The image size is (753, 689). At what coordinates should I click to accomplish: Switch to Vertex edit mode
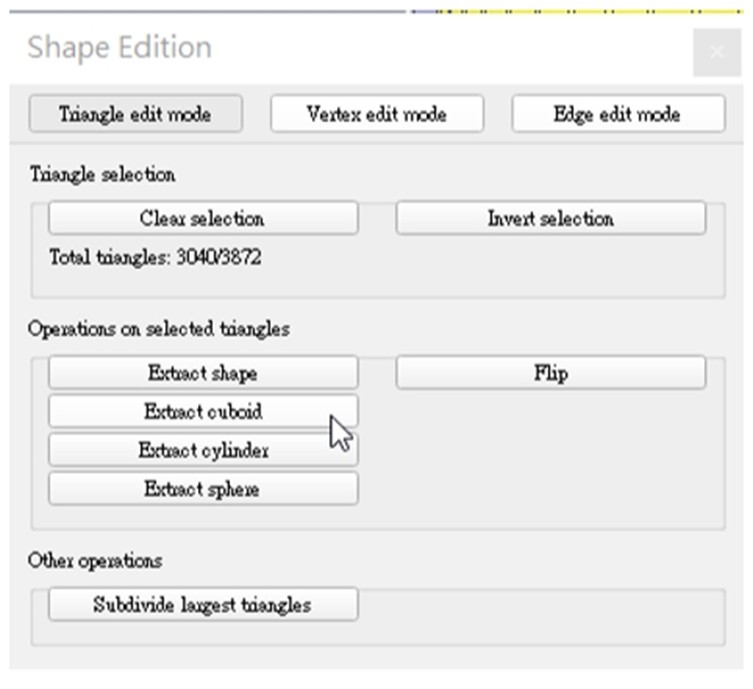pos(376,114)
